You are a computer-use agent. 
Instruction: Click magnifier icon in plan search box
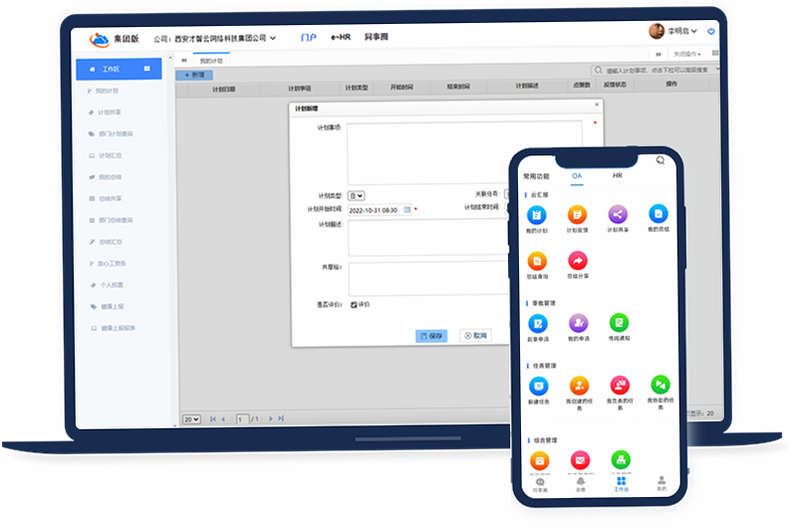pyautogui.click(x=598, y=70)
